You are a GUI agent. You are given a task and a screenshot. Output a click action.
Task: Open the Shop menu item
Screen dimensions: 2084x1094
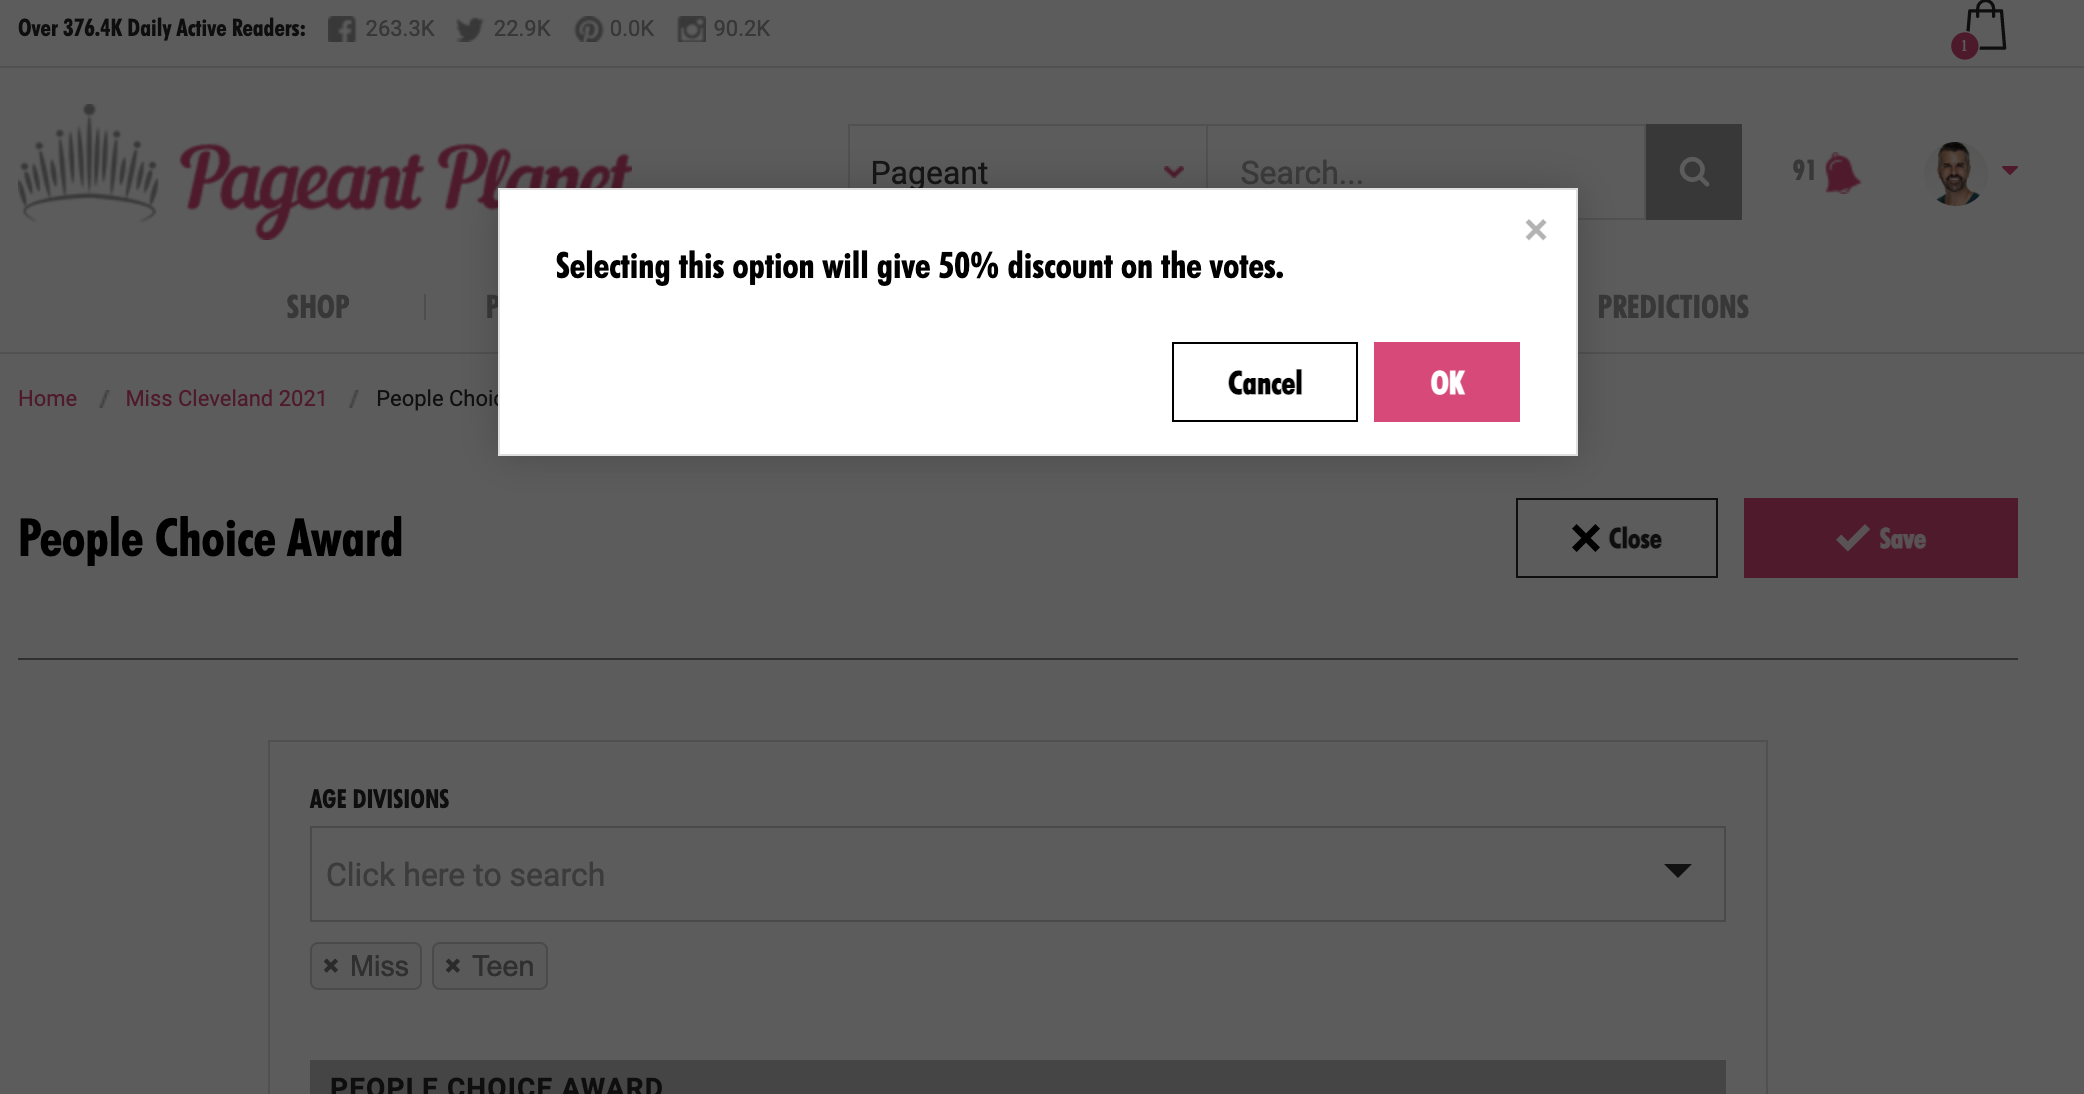click(318, 307)
